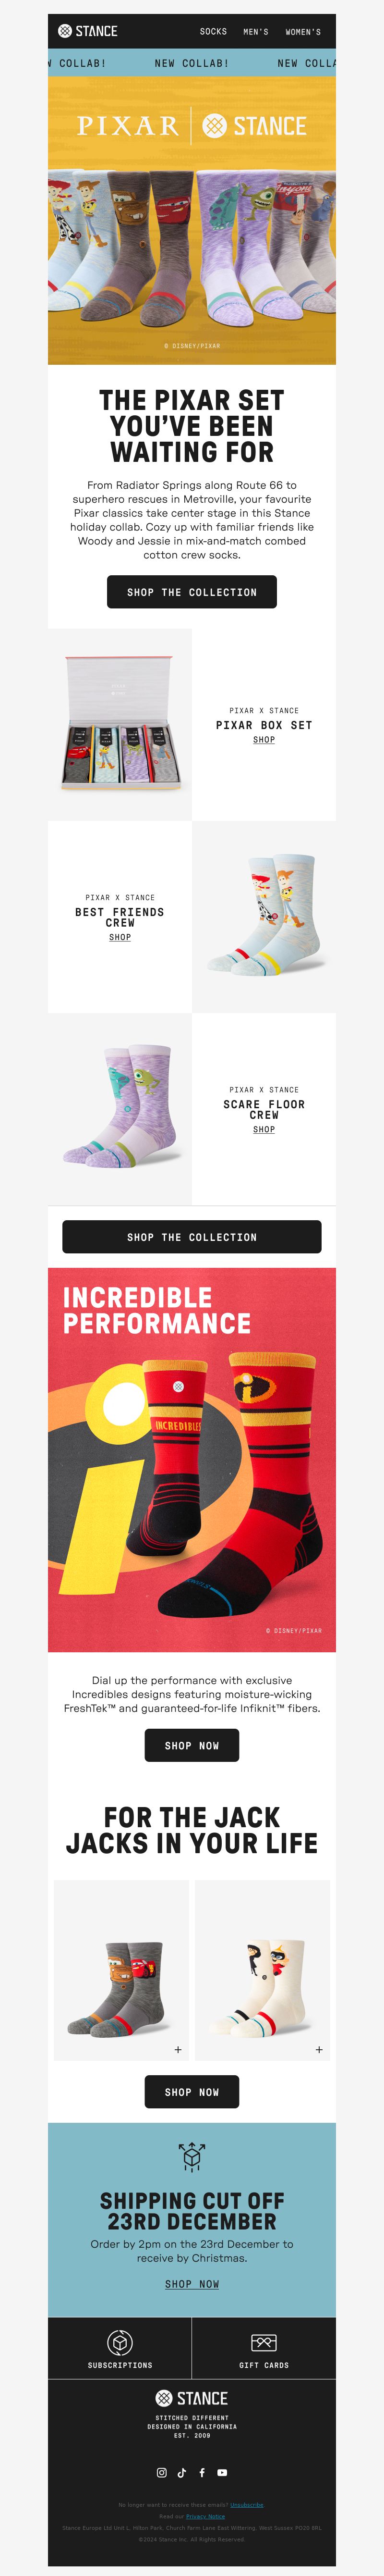
Task: Click the Subscriptions box icon
Action: point(120,2342)
